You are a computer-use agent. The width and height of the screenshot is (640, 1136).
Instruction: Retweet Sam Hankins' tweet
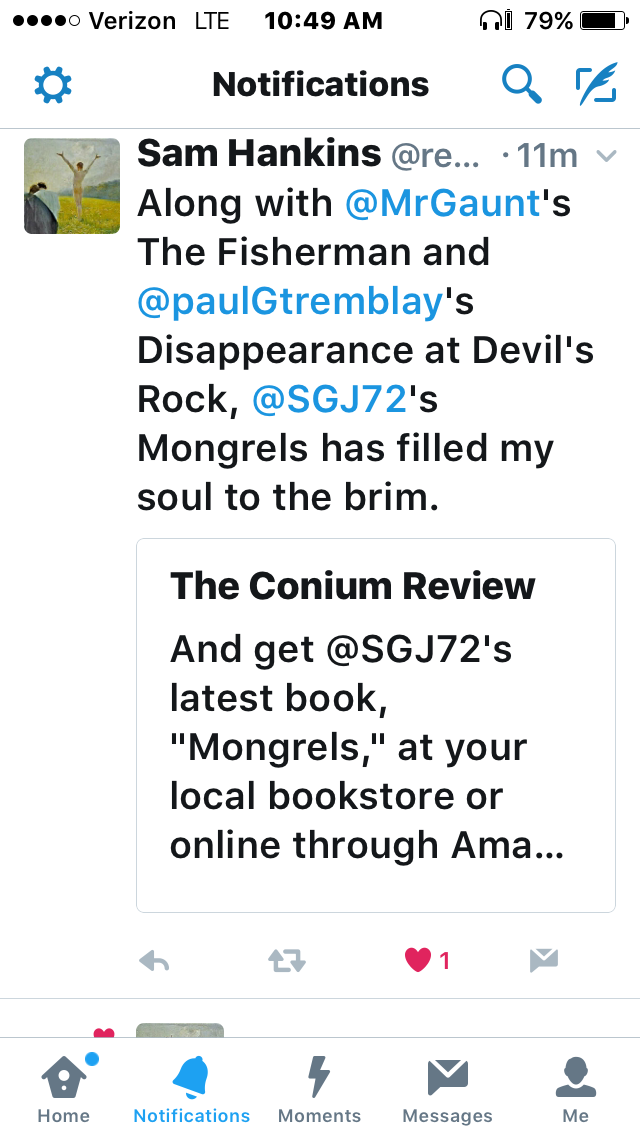[287, 961]
